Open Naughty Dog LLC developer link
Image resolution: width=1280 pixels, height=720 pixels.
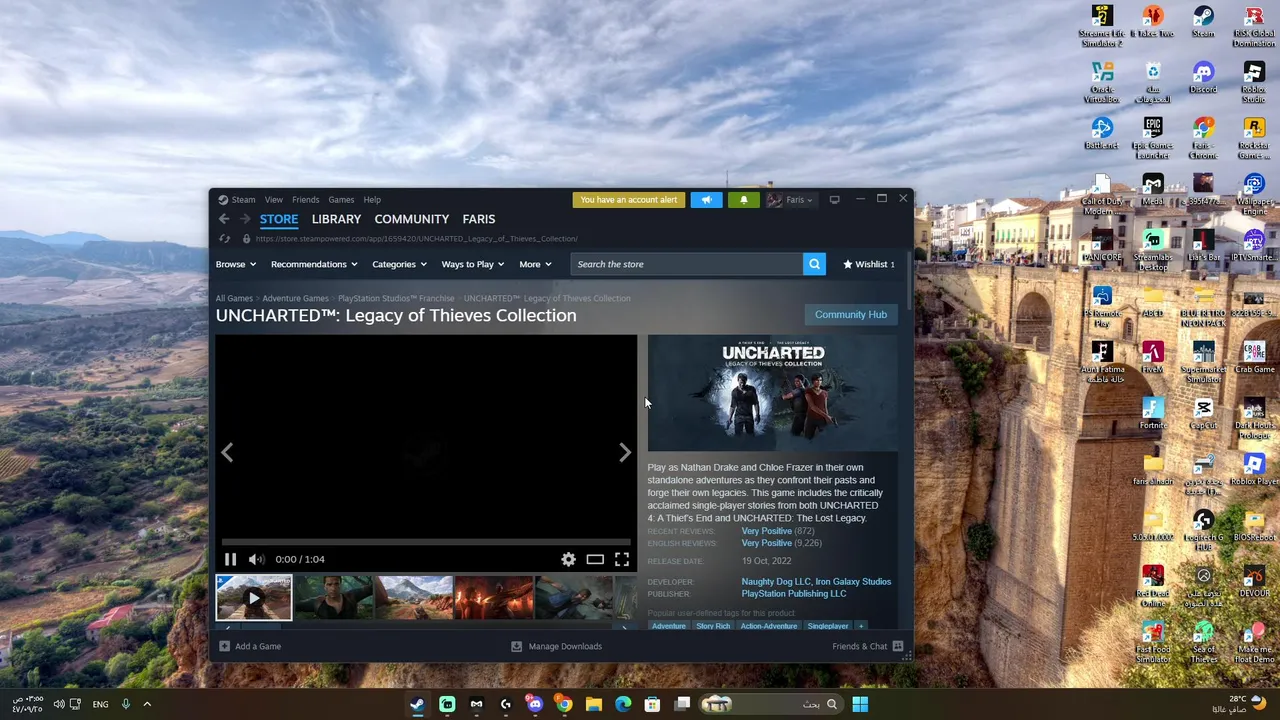(776, 582)
